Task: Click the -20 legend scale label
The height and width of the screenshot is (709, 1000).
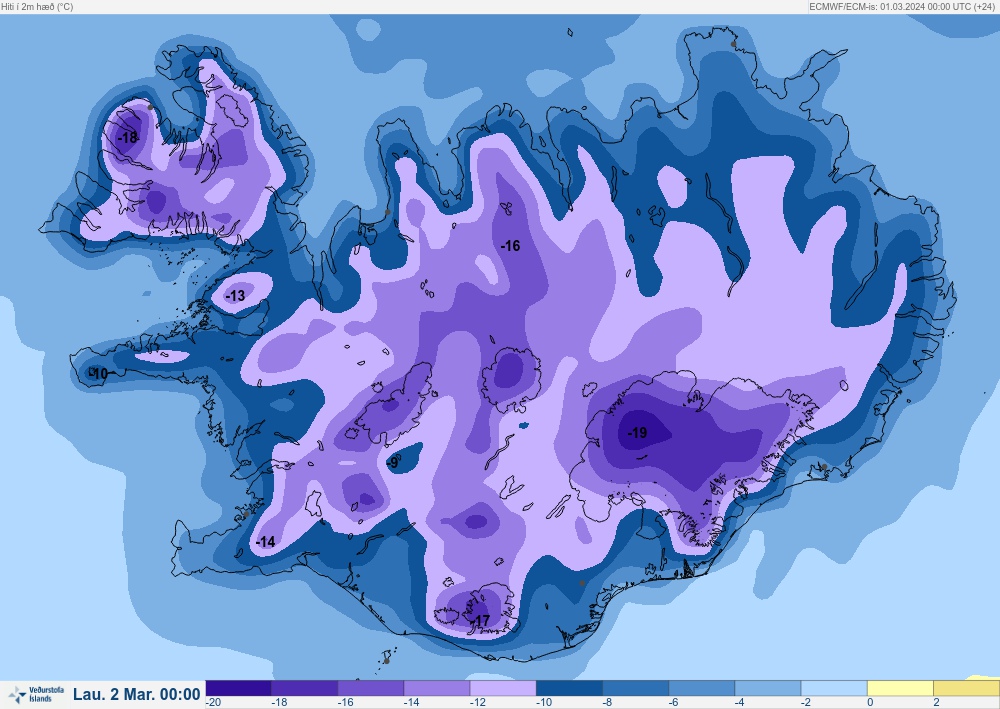Action: tap(214, 703)
